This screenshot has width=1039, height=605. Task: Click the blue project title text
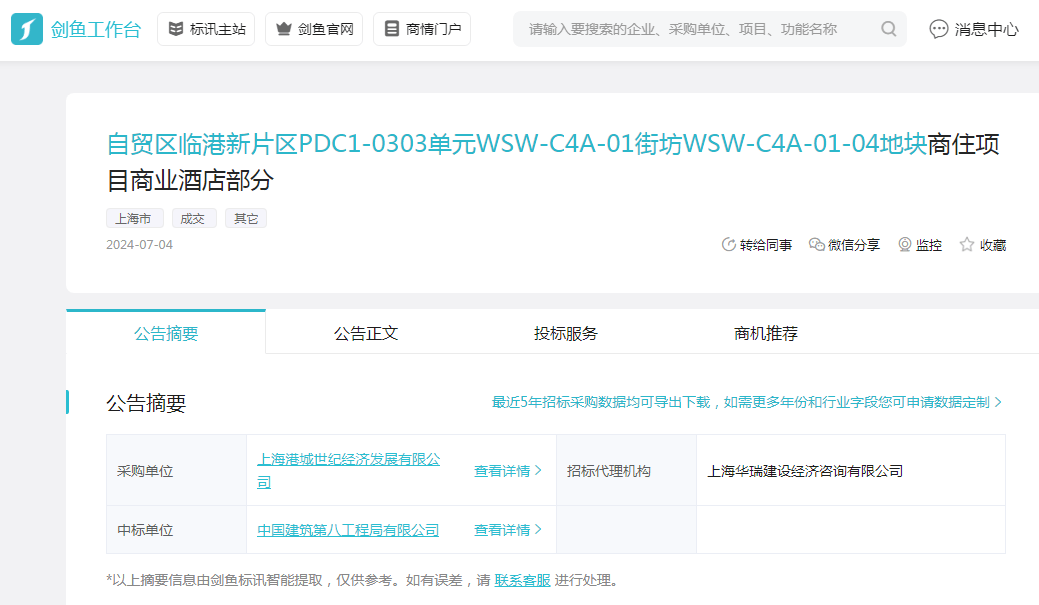click(517, 144)
